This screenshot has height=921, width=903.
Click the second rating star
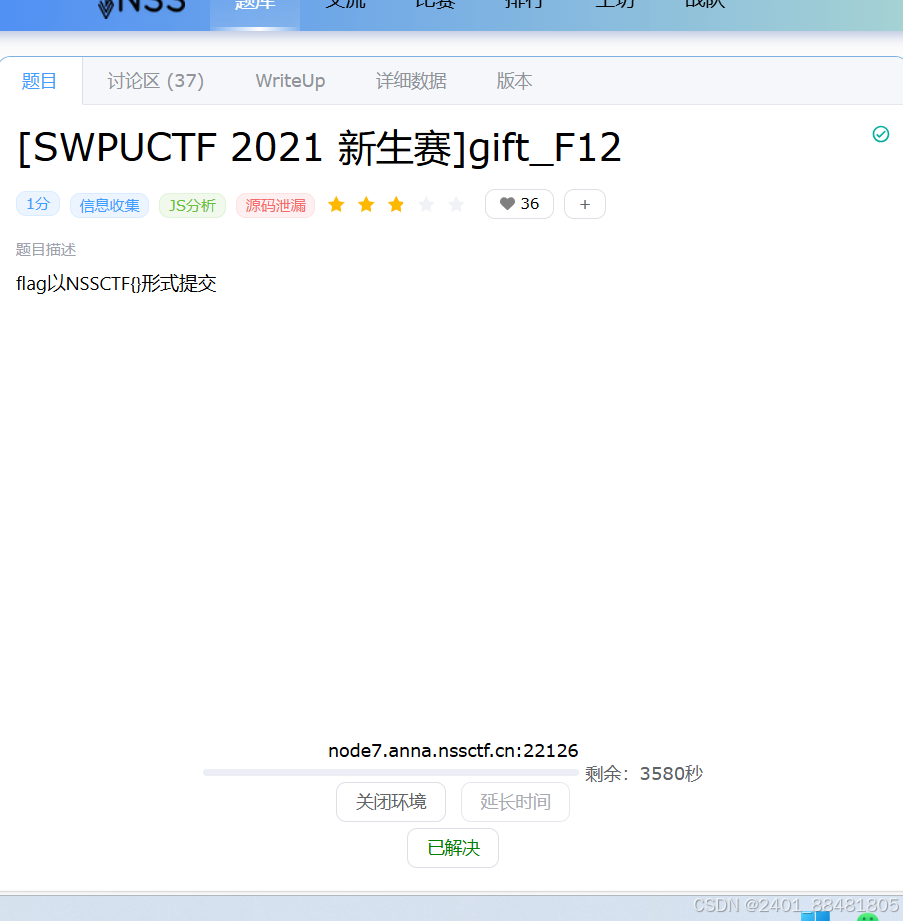(x=366, y=204)
